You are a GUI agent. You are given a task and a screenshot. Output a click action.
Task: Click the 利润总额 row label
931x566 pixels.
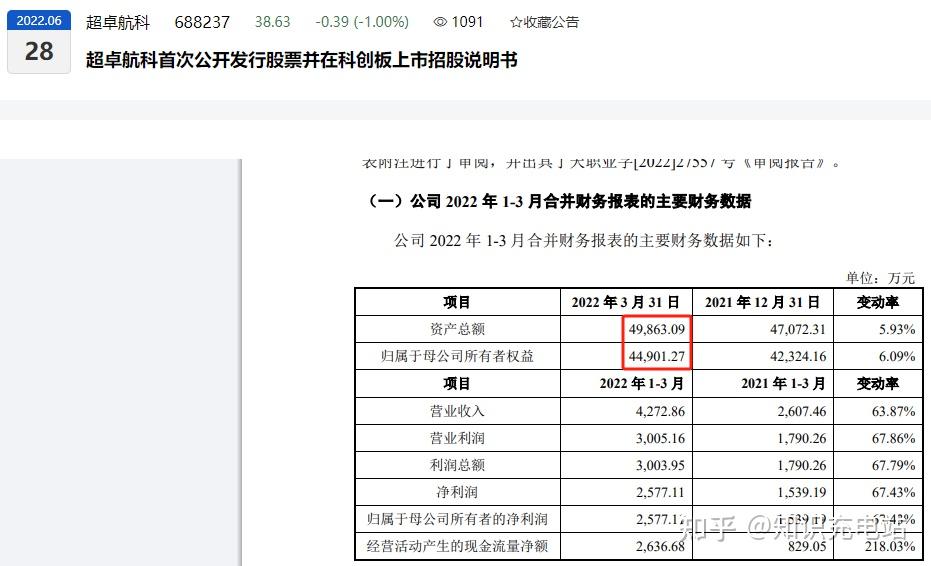click(457, 465)
